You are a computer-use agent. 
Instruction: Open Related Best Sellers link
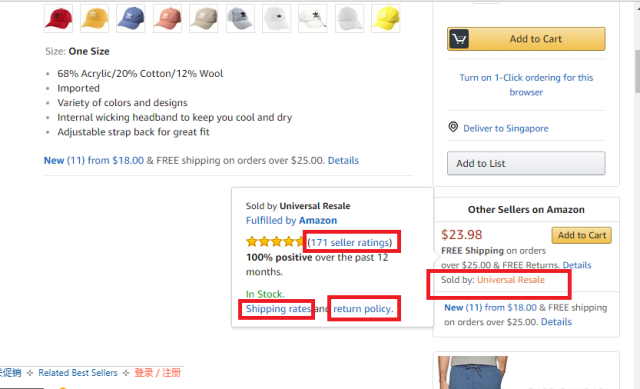(78, 373)
